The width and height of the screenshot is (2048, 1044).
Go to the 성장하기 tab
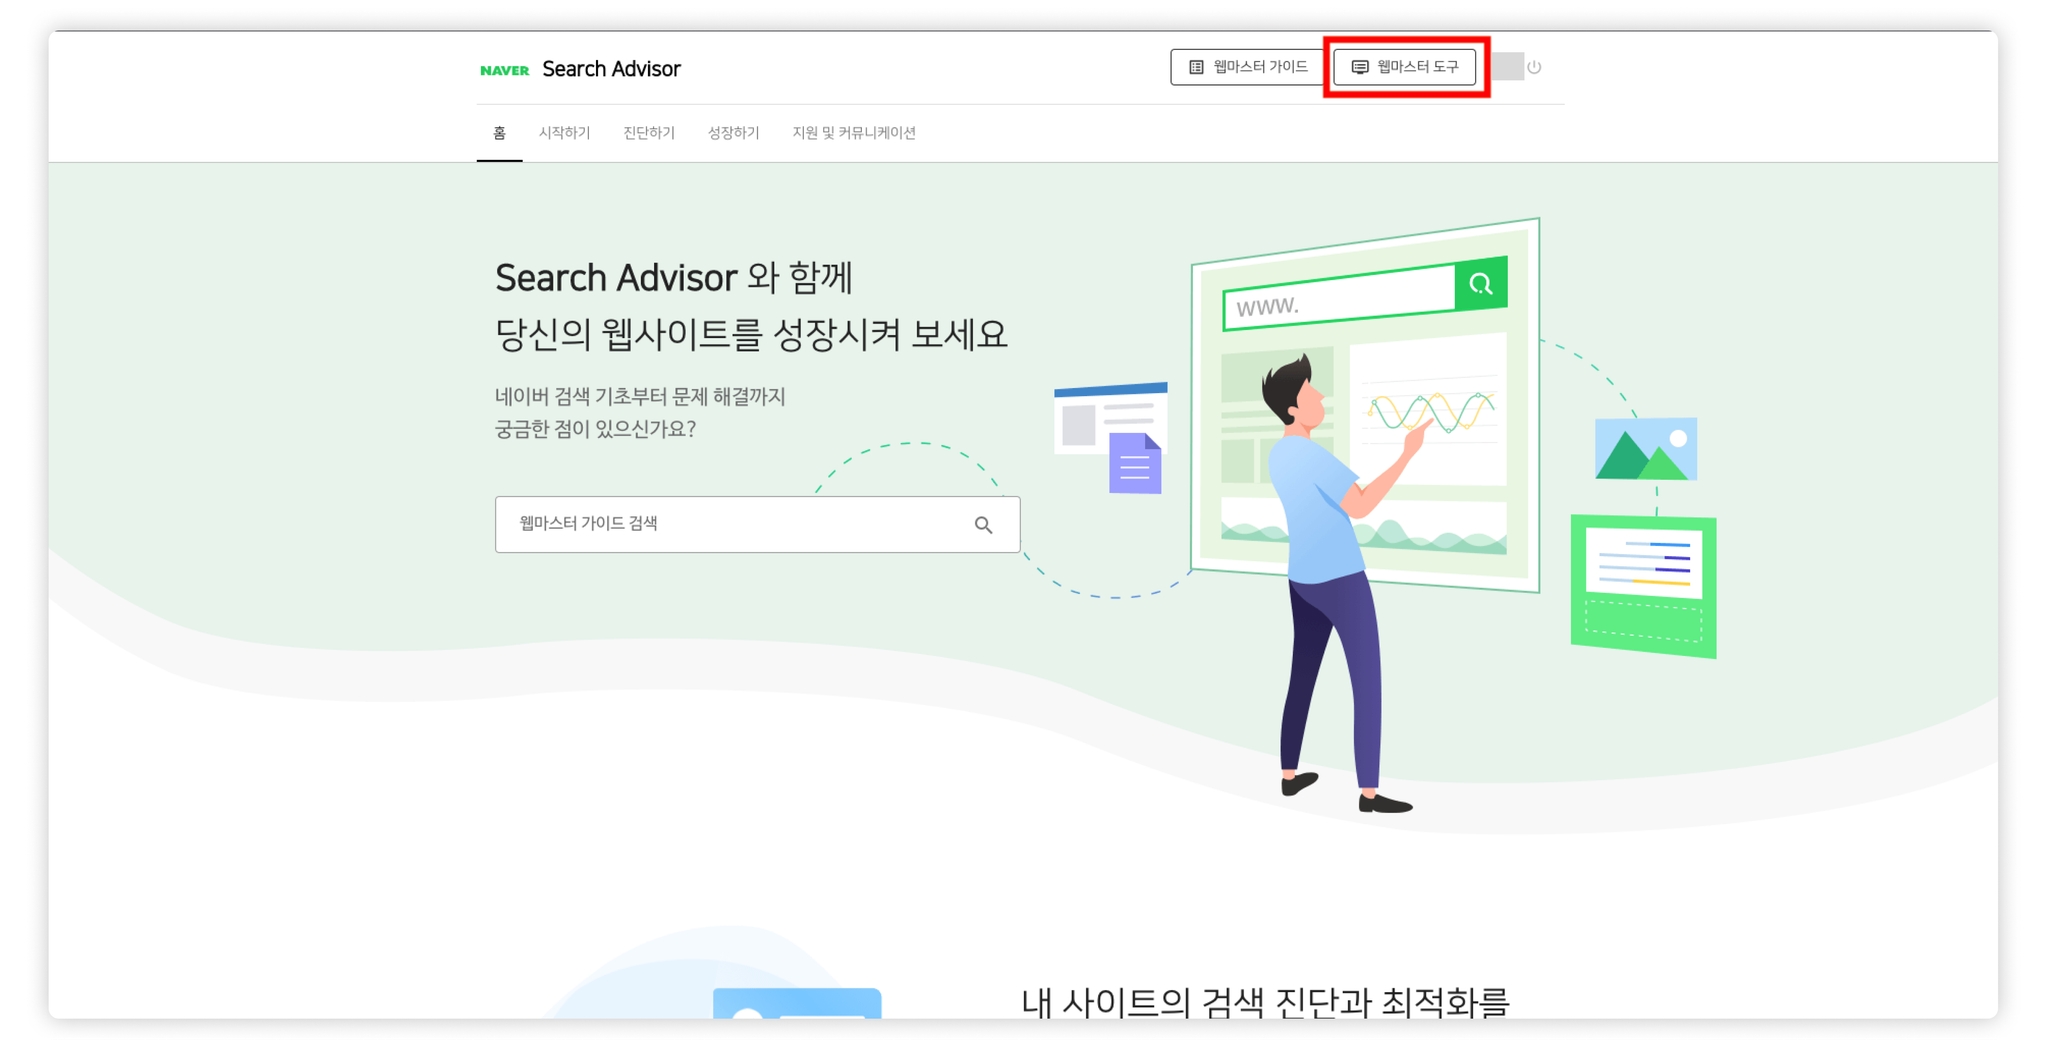733,133
